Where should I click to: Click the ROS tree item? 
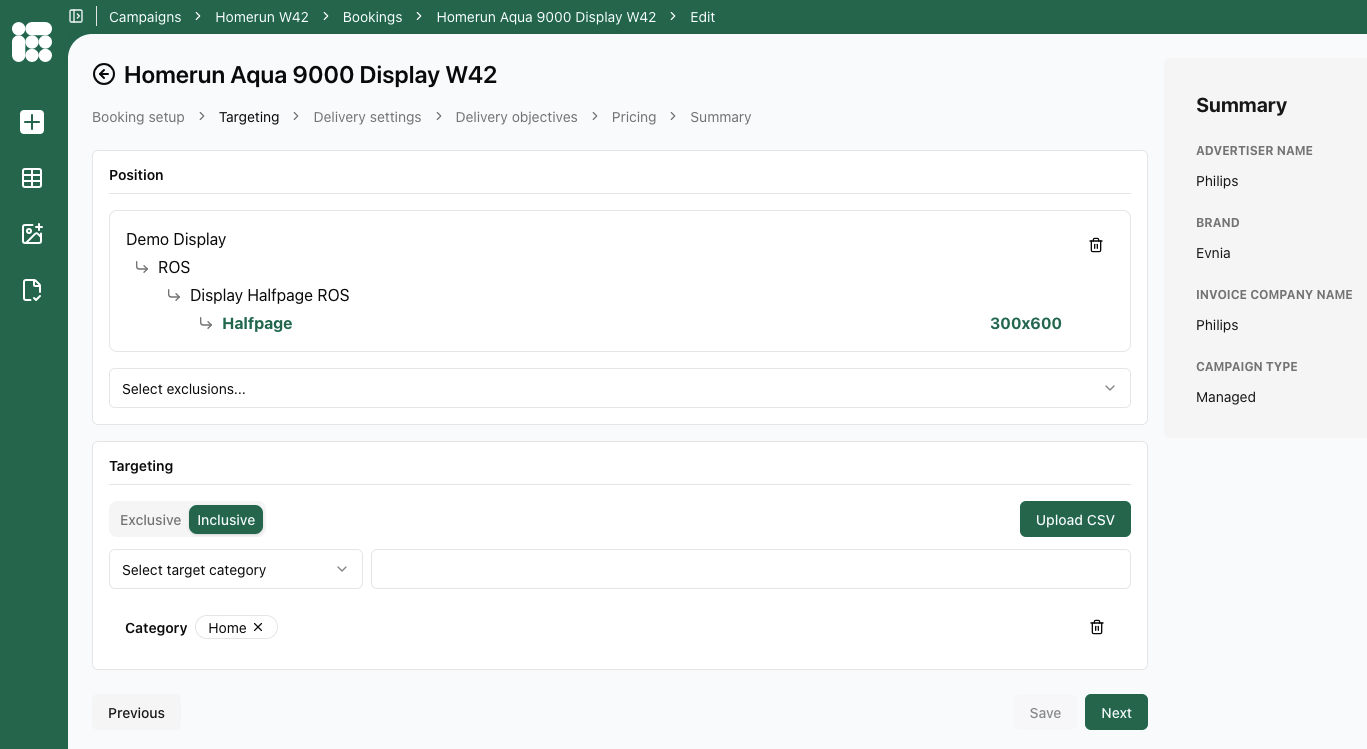tap(174, 267)
